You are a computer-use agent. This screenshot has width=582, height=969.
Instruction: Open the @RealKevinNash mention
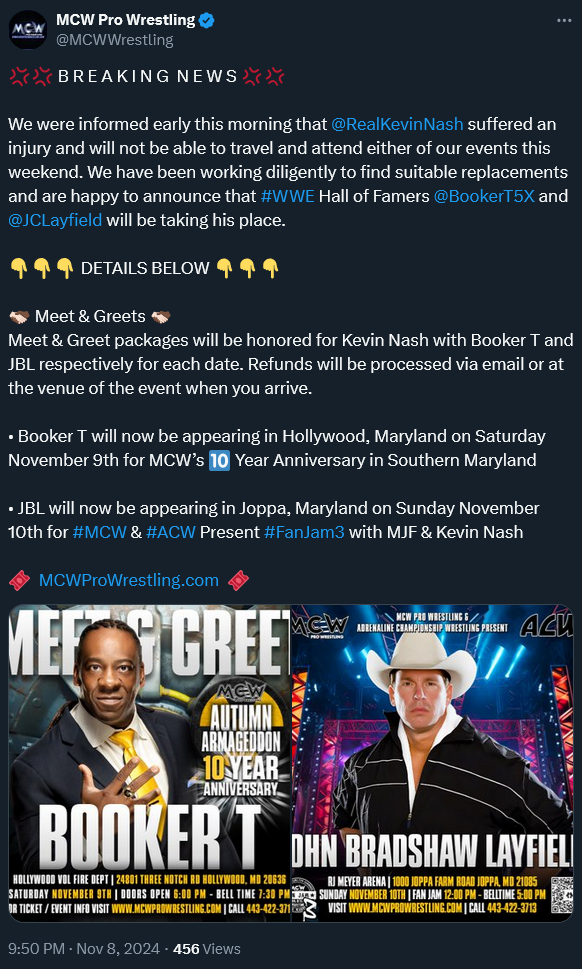click(397, 124)
